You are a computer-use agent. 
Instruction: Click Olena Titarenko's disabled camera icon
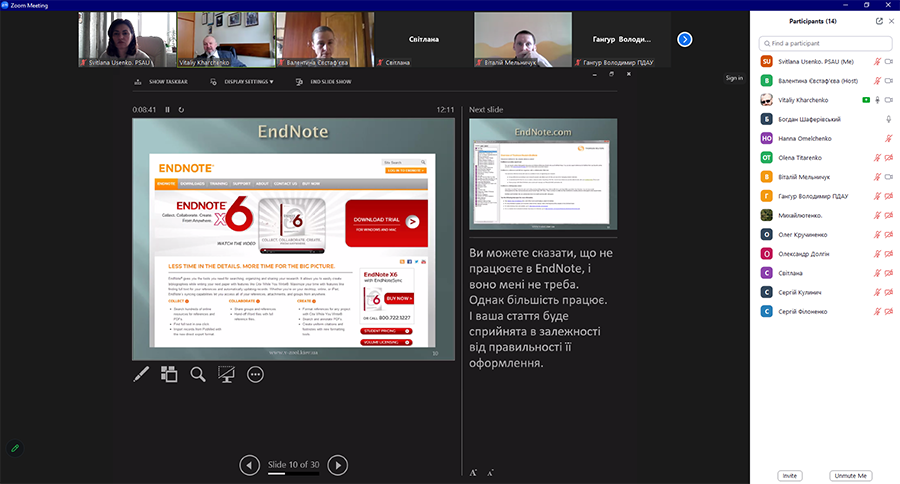click(889, 158)
